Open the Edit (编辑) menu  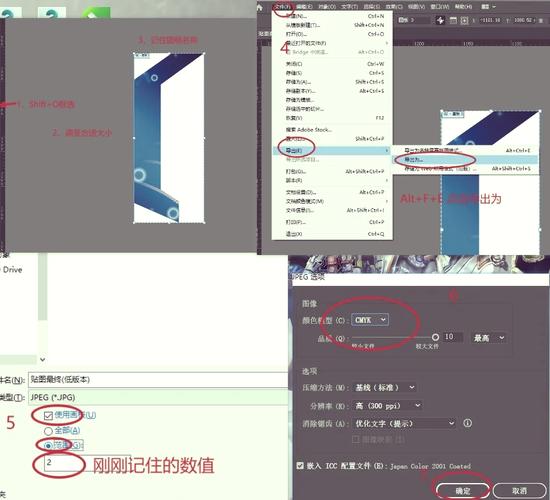304,7
